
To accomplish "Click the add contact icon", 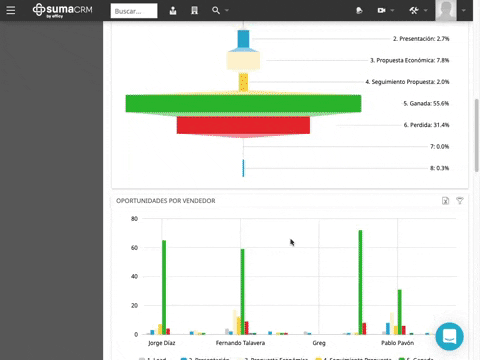I will 173,11.
